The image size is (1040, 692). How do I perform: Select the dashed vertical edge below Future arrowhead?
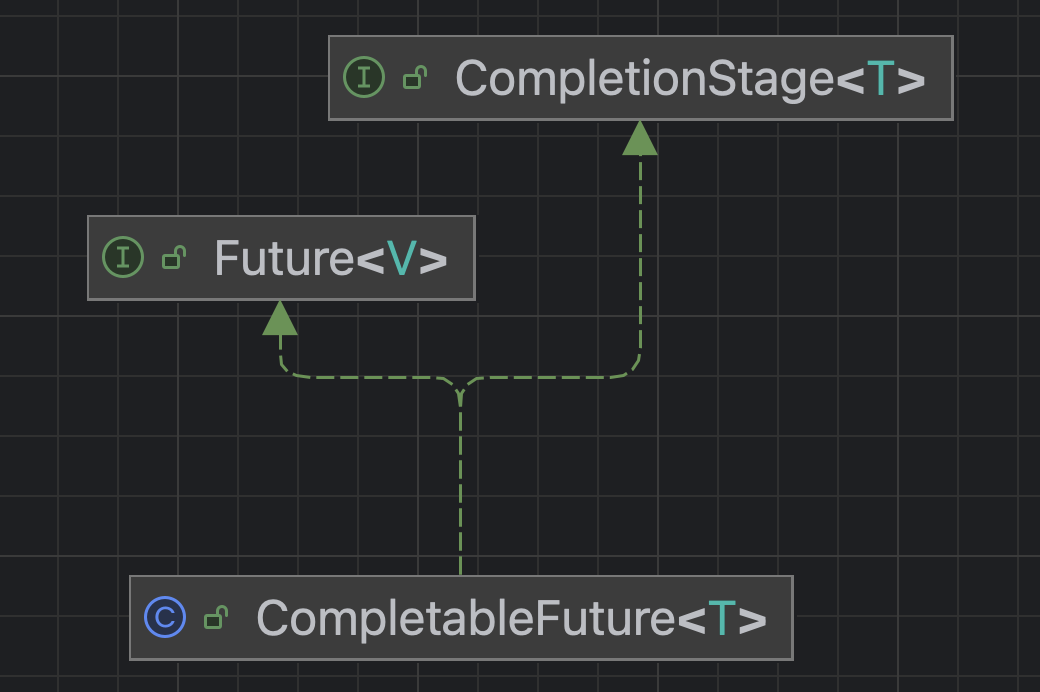[280, 350]
